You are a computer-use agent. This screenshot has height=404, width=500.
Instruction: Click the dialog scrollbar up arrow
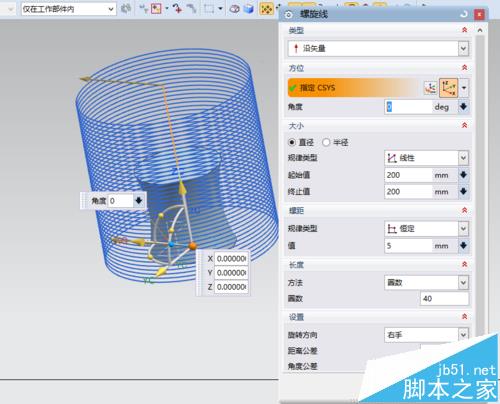pos(480,30)
